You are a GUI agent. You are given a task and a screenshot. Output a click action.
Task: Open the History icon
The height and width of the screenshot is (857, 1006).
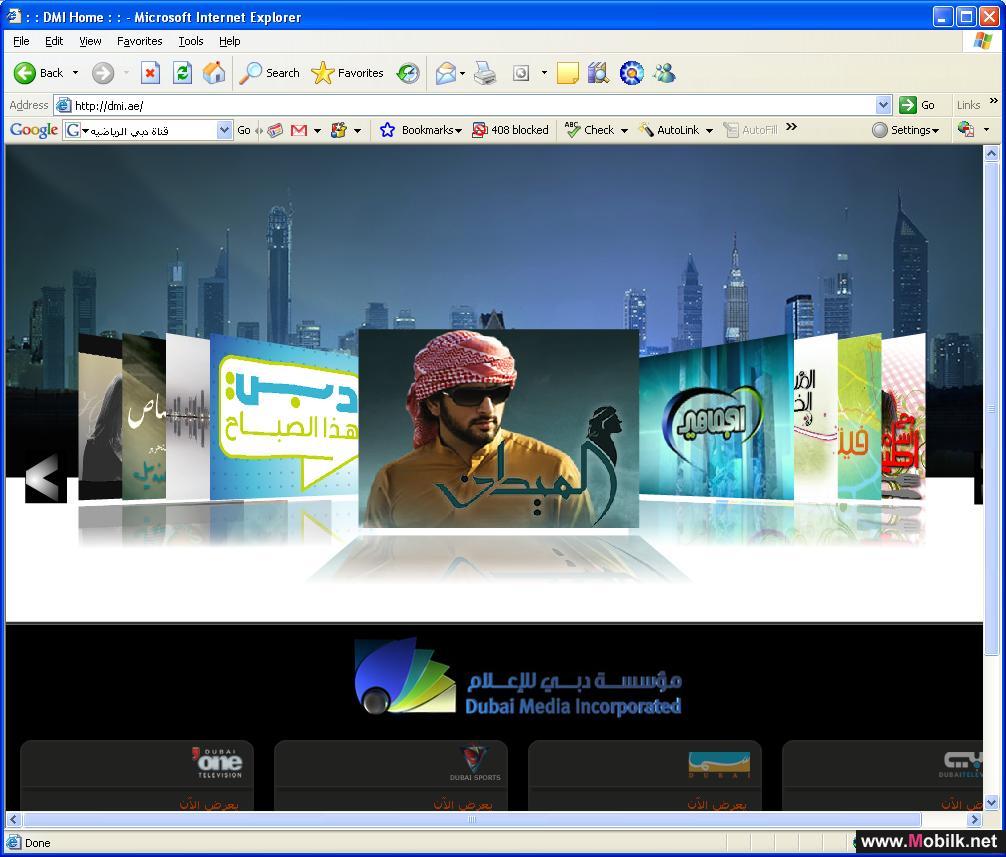(x=408, y=73)
